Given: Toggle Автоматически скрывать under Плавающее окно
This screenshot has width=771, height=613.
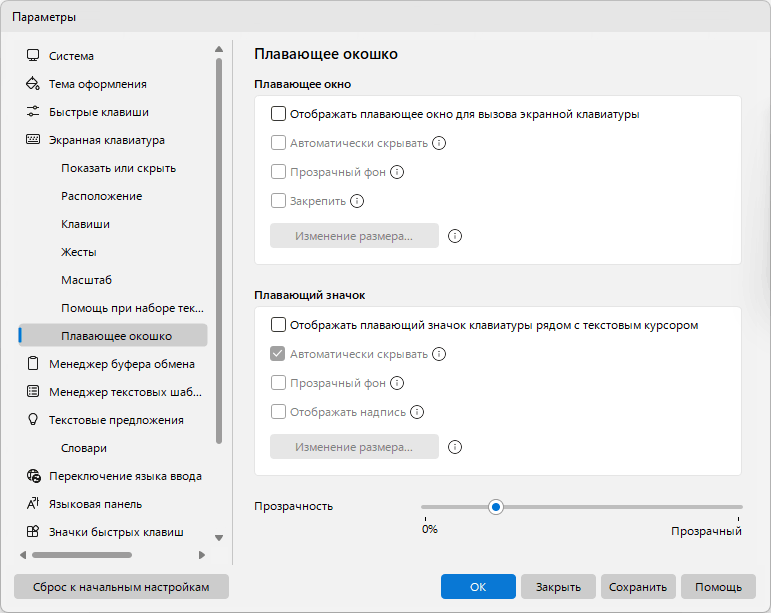Looking at the screenshot, I should pyautogui.click(x=278, y=143).
